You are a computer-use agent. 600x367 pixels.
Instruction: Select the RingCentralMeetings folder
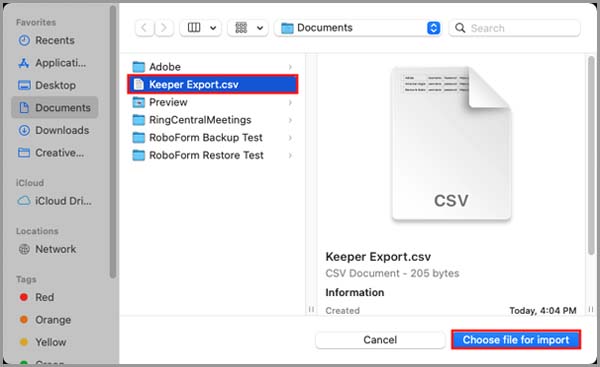point(213,120)
